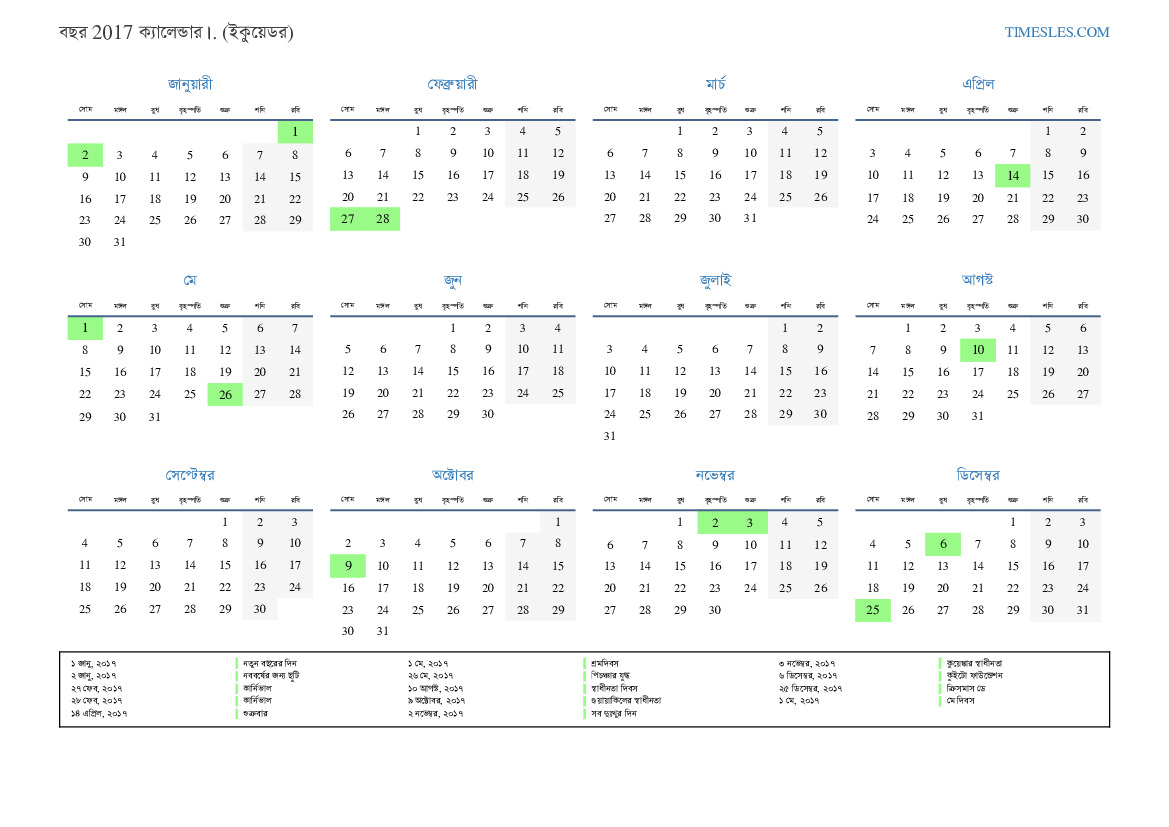Select highlighted May 26 date

click(225, 394)
